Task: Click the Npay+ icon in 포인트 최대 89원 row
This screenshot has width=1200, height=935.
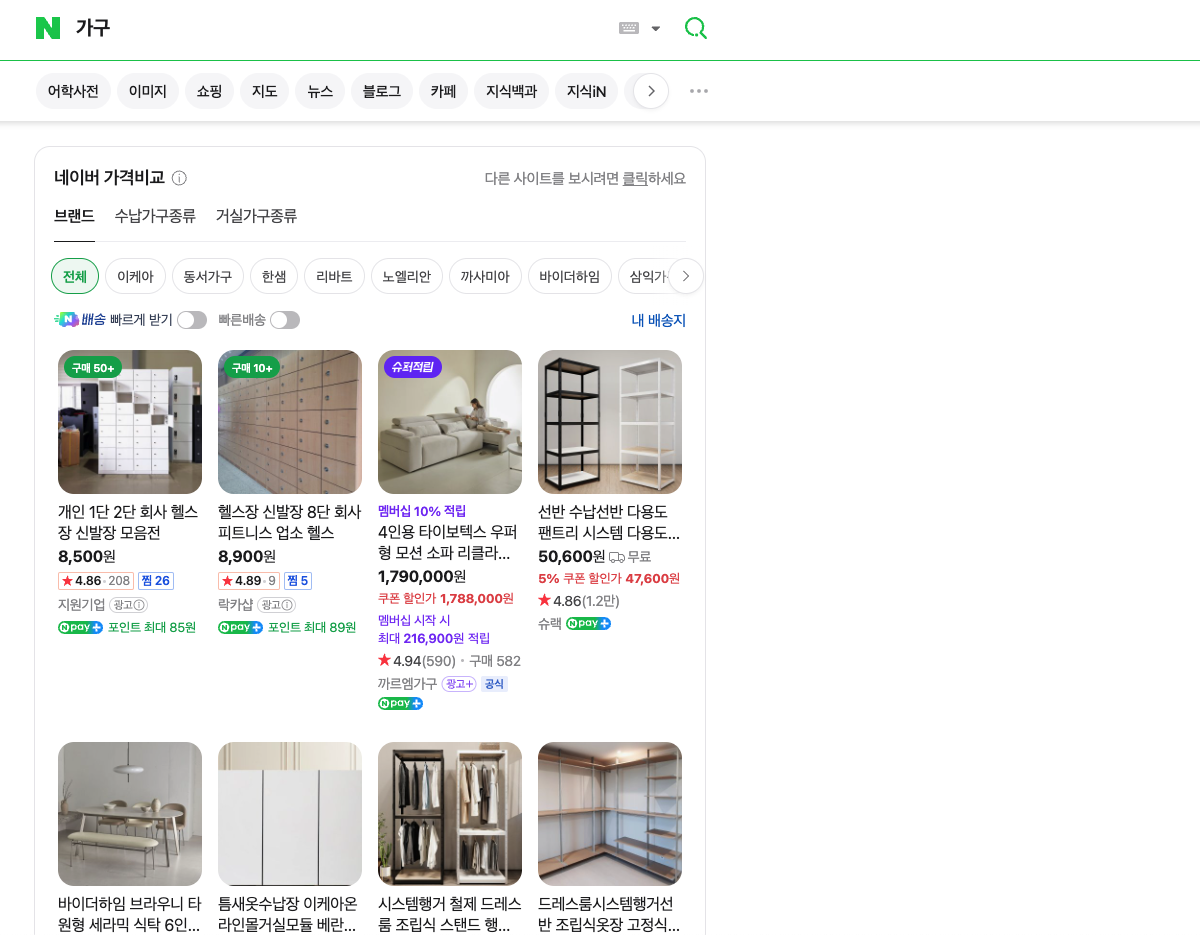Action: (x=241, y=628)
